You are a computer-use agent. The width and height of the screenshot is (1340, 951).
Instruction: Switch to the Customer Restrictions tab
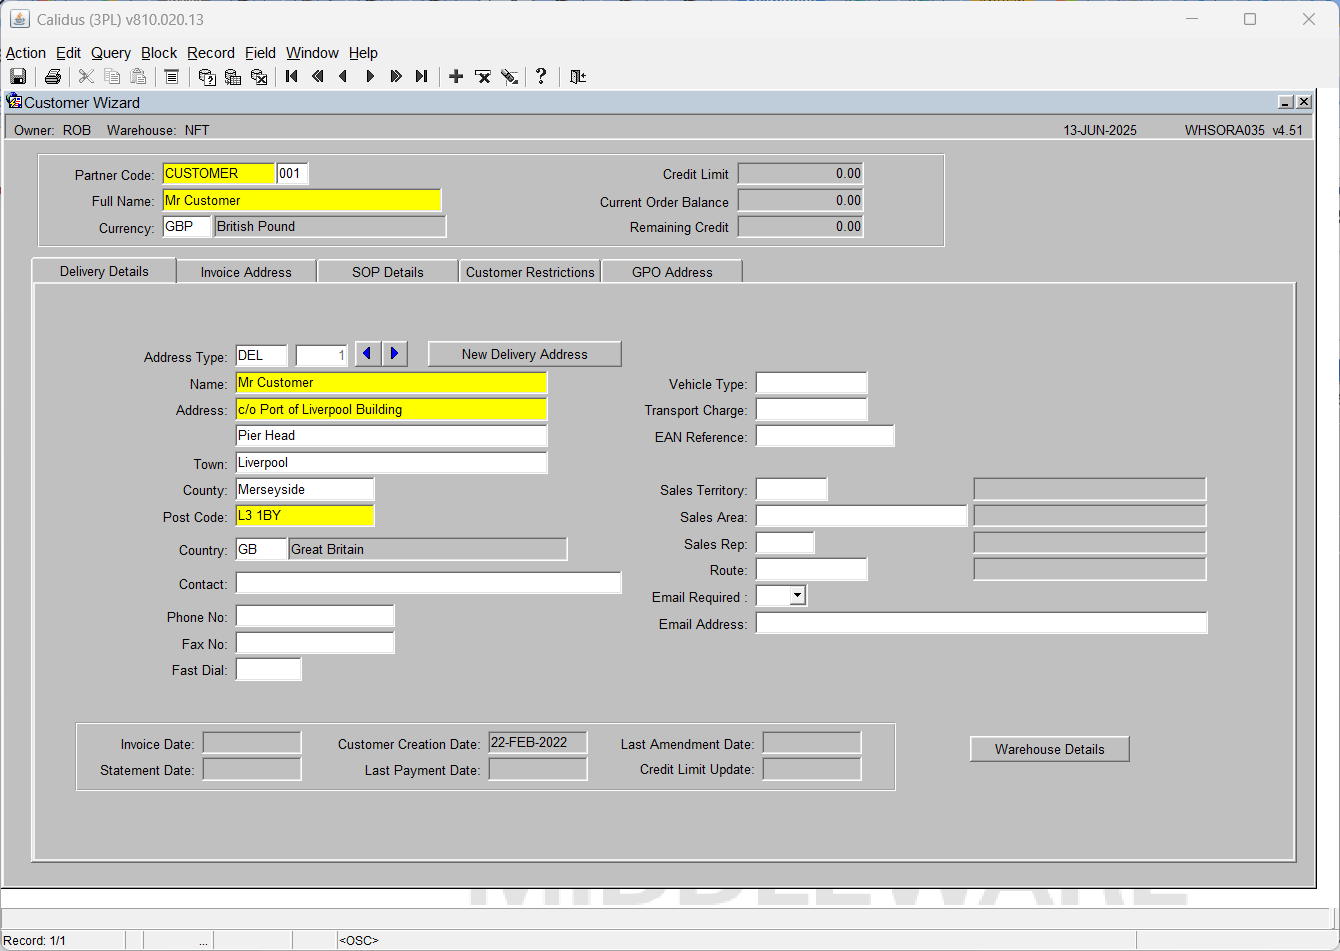tap(530, 272)
